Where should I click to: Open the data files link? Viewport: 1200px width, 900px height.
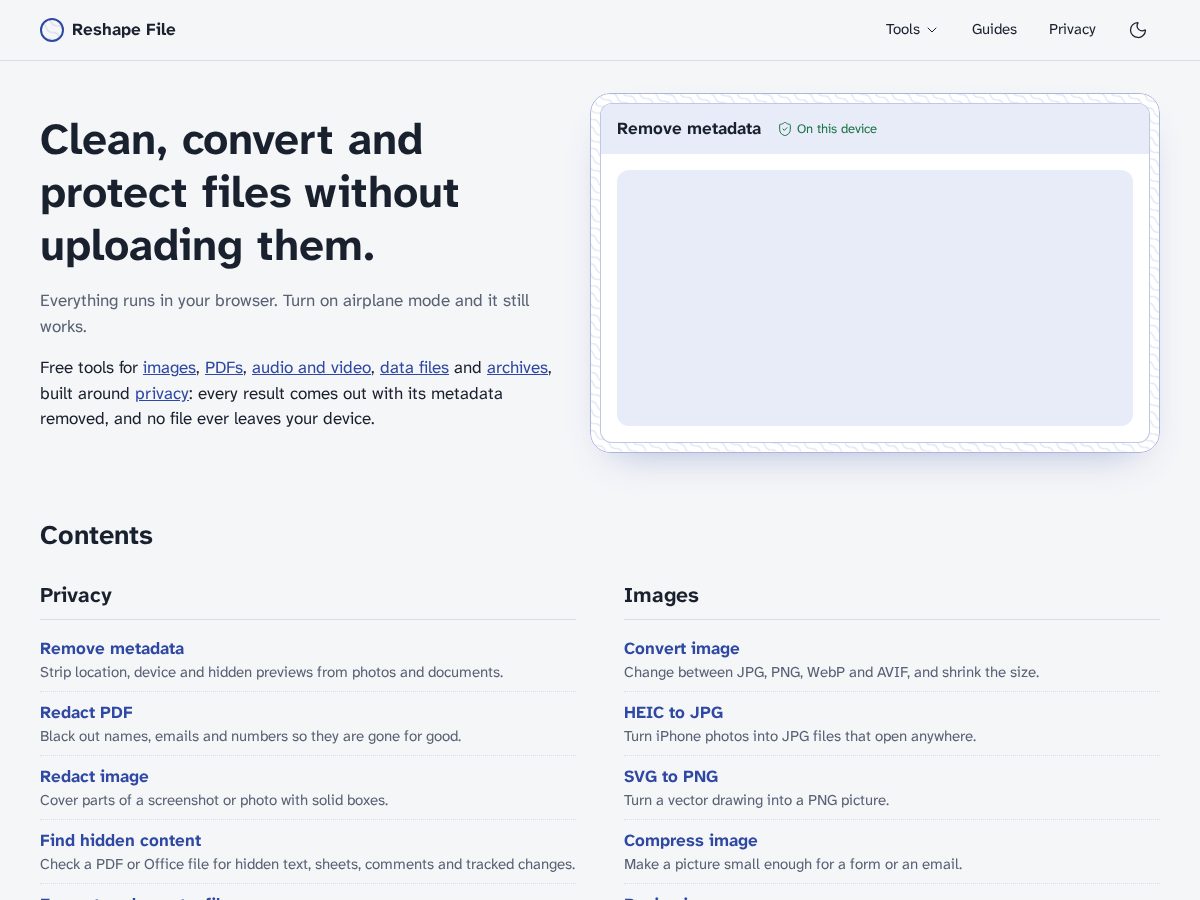(414, 368)
